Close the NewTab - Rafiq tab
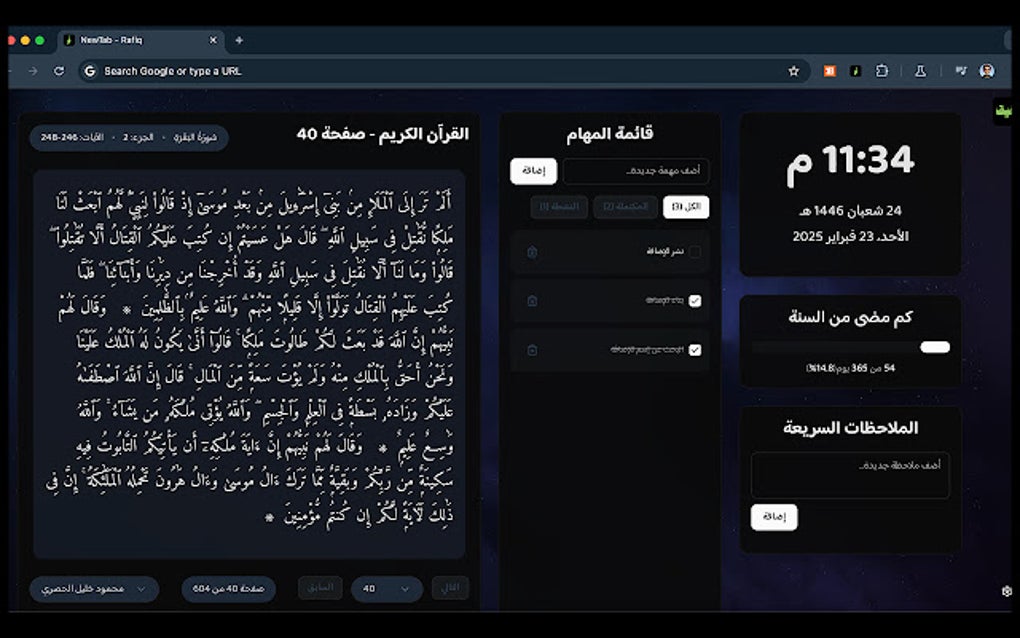This screenshot has height=638, width=1020. point(213,40)
